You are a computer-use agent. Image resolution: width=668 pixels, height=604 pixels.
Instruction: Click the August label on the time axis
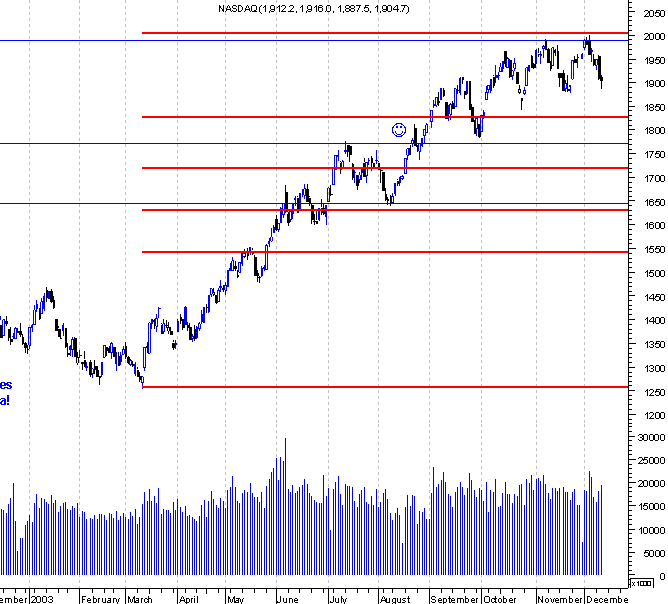click(x=395, y=599)
